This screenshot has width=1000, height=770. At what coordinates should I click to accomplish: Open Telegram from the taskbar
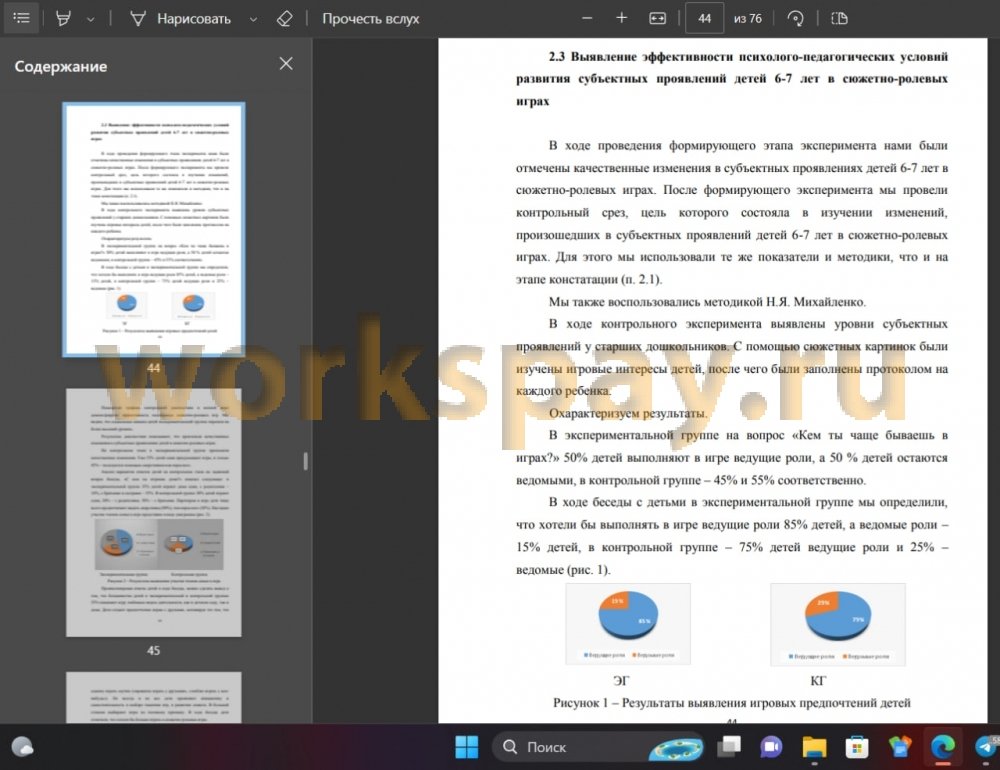pyautogui.click(x=986, y=746)
